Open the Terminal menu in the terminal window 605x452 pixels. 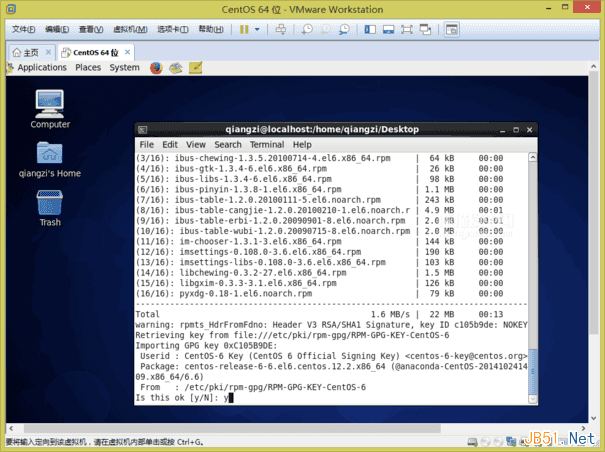[267, 145]
